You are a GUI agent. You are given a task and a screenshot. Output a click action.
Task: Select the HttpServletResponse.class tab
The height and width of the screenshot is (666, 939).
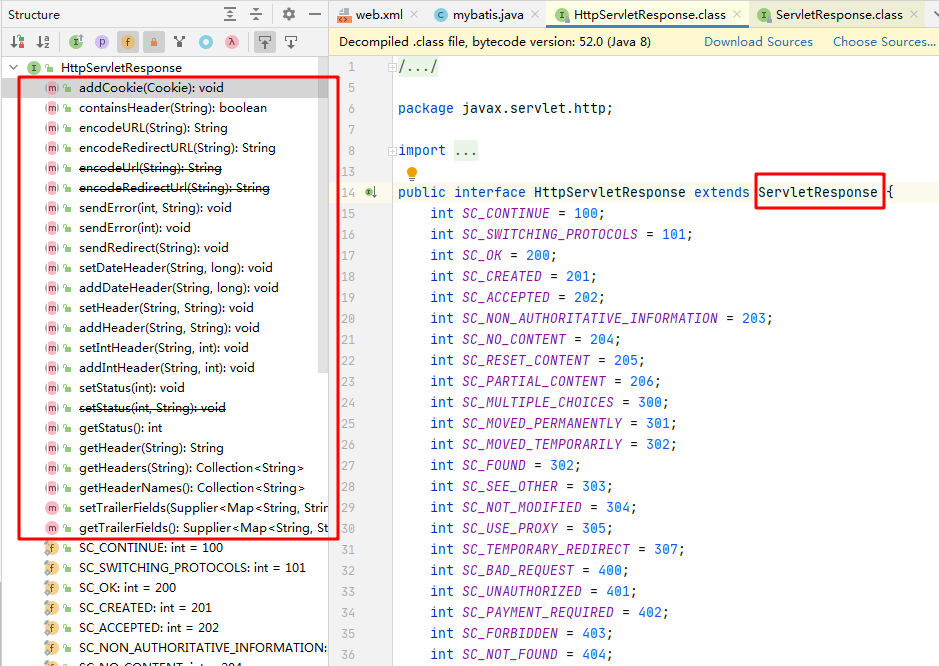pos(649,14)
